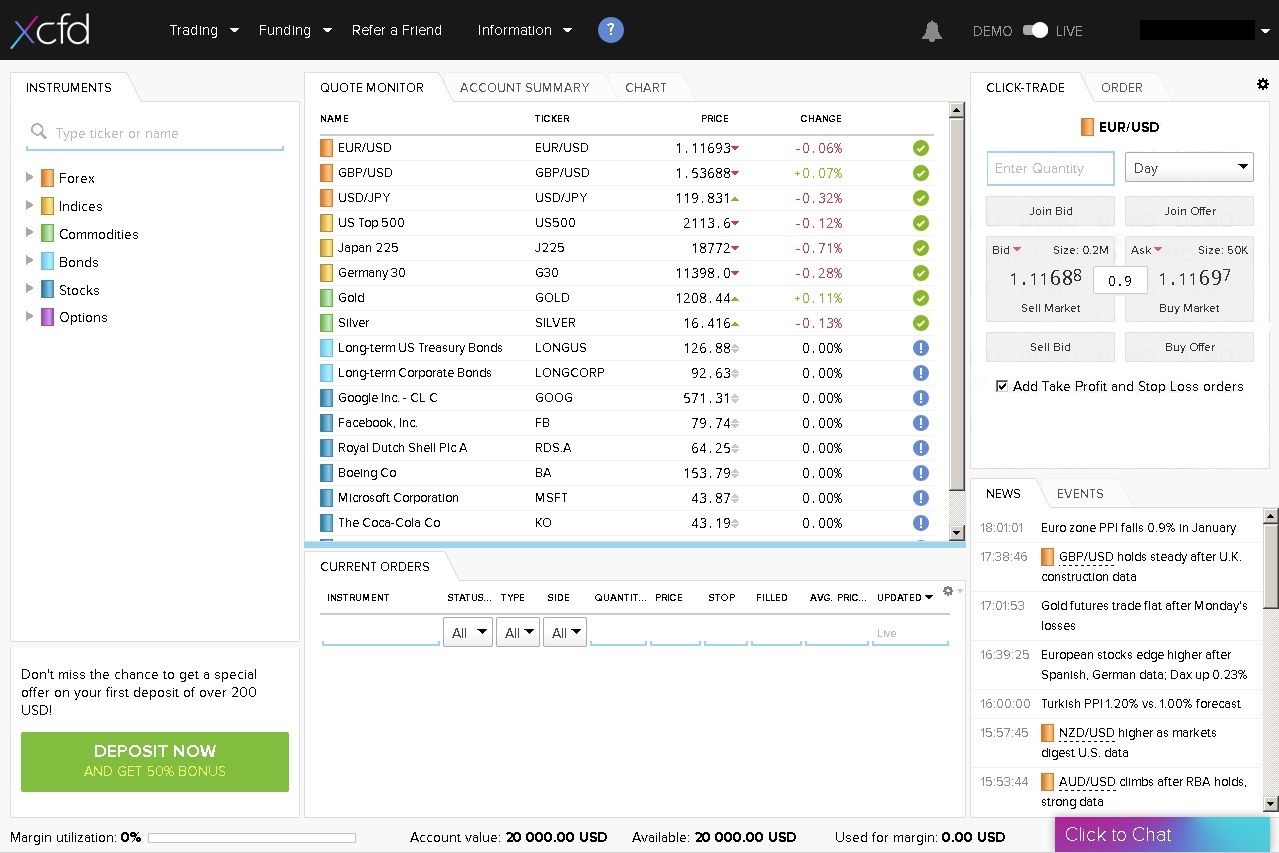1279x853 pixels.
Task: Click the Current Orders settings gear icon
Action: [948, 591]
